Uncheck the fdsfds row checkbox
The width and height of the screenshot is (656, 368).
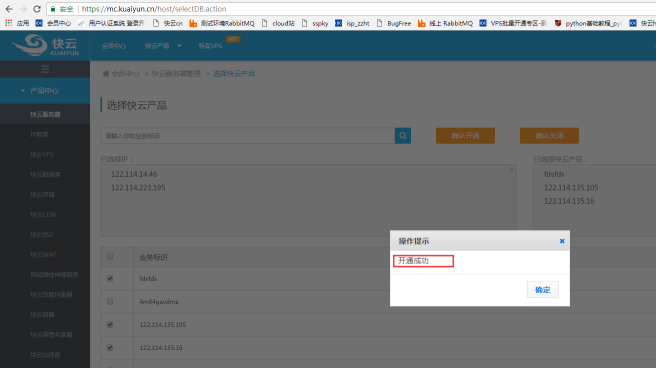(x=110, y=278)
